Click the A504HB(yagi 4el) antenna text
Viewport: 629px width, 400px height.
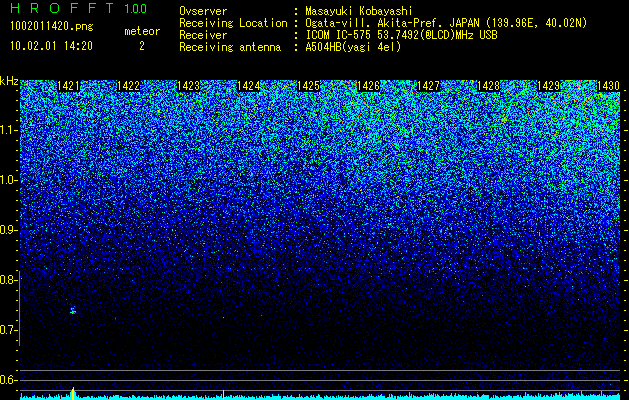coord(353,47)
